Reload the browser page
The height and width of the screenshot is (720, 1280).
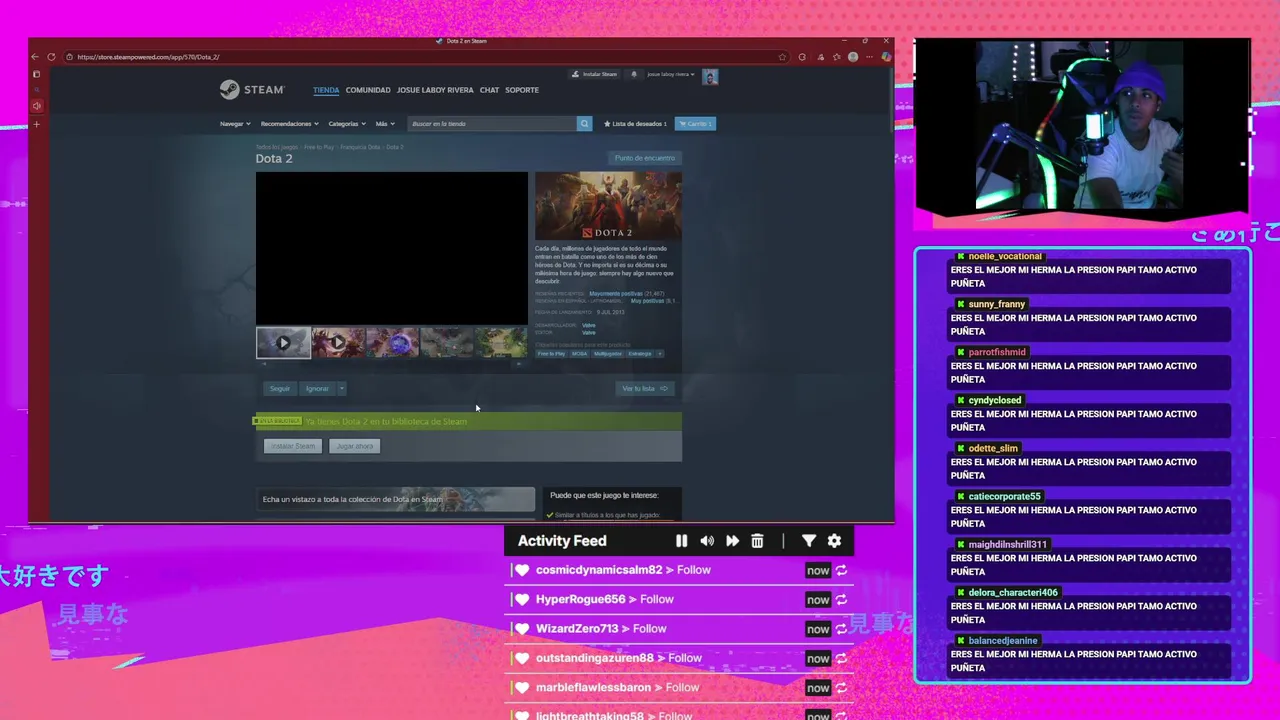pyautogui.click(x=51, y=57)
